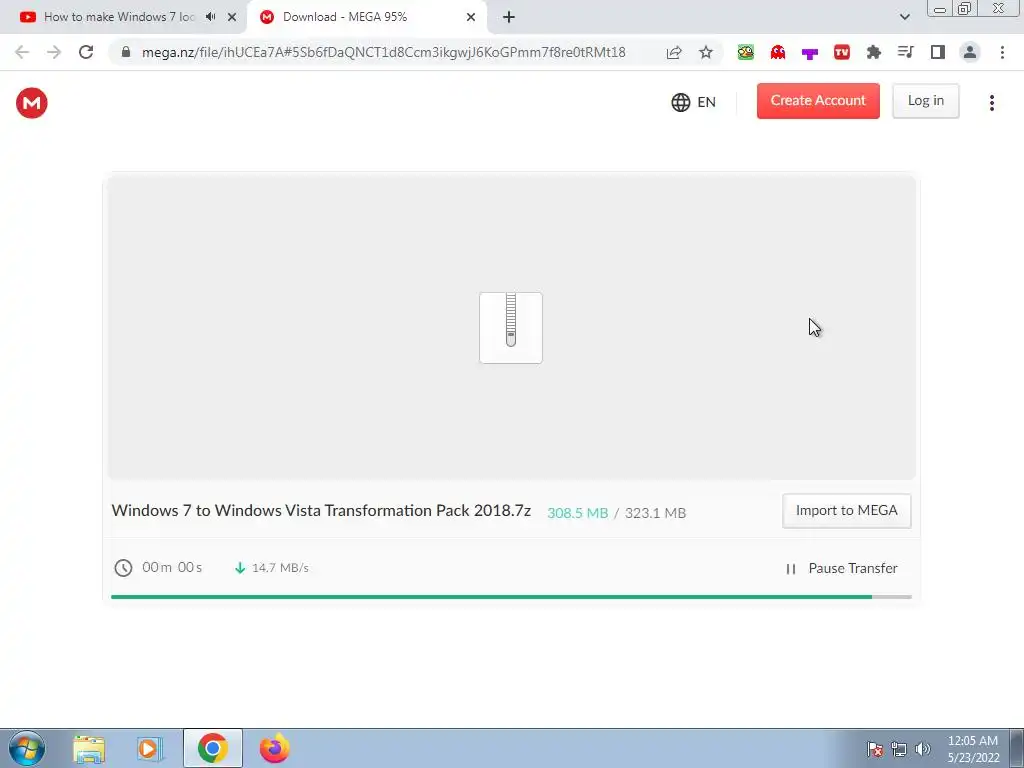The width and height of the screenshot is (1024, 768).
Task: Click the network tray icon
Action: click(899, 749)
